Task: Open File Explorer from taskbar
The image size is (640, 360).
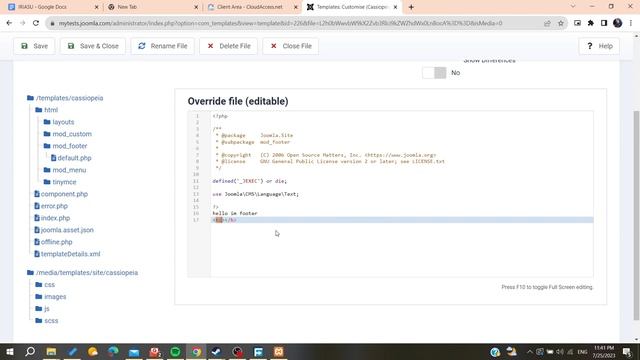Action: point(51,352)
